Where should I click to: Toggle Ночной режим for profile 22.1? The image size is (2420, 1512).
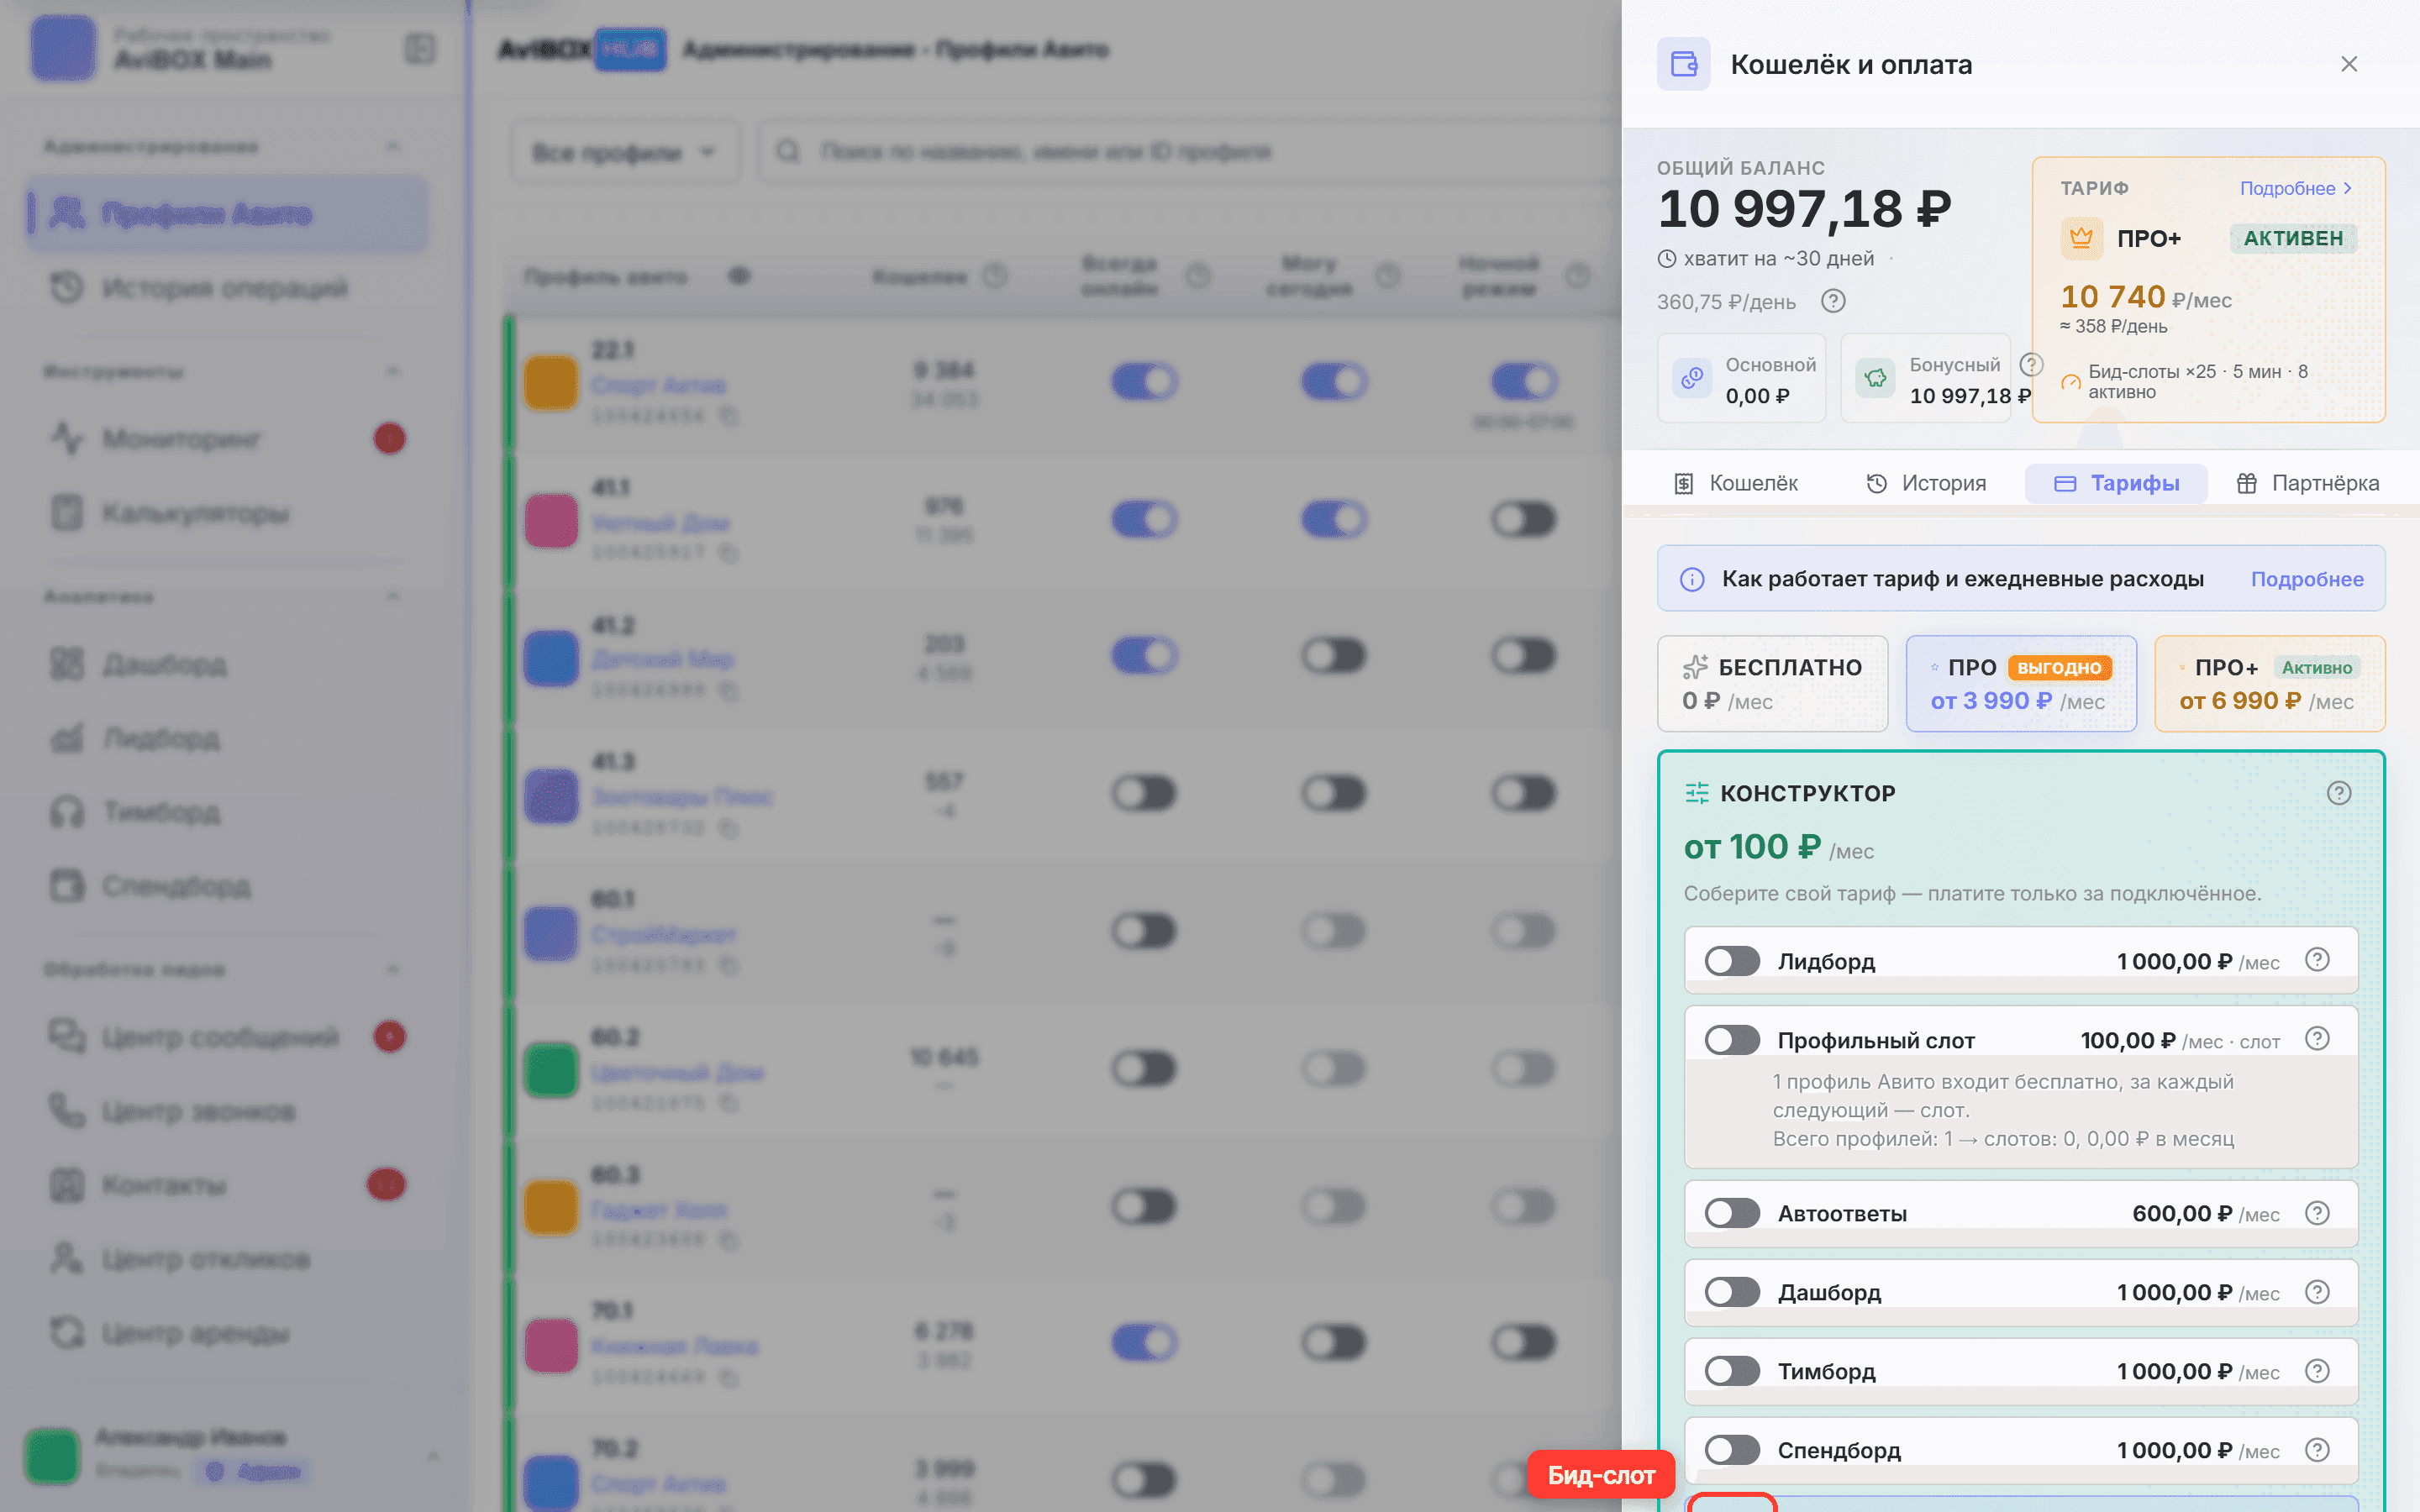click(x=1524, y=381)
